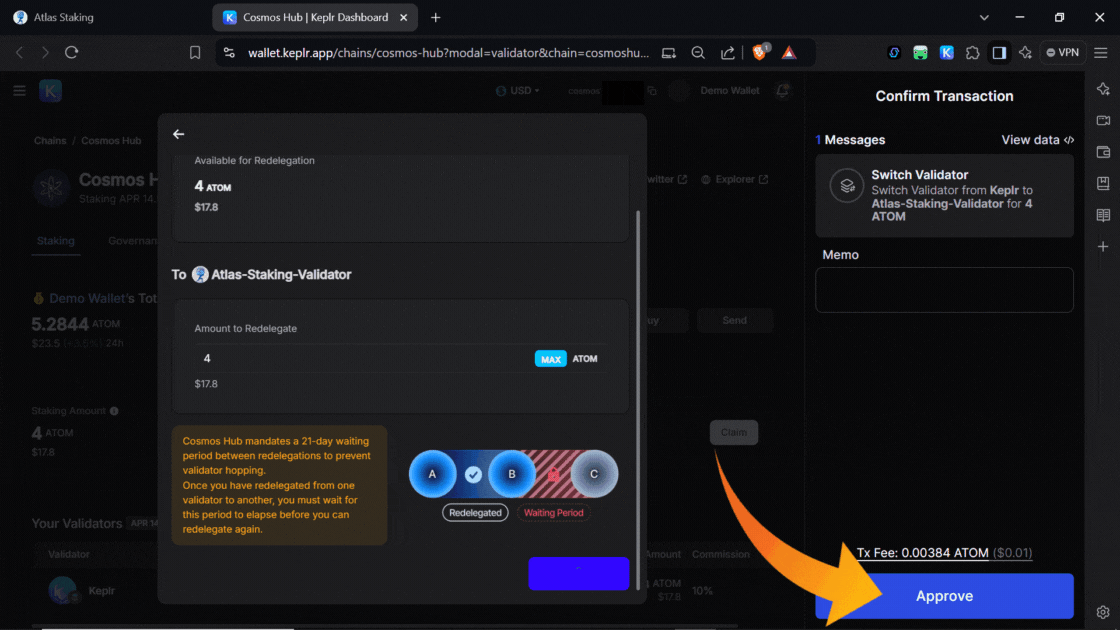Image resolution: width=1120 pixels, height=630 pixels.
Task: Click the Leo AI sparkle sidebar icon
Action: [x=1103, y=89]
